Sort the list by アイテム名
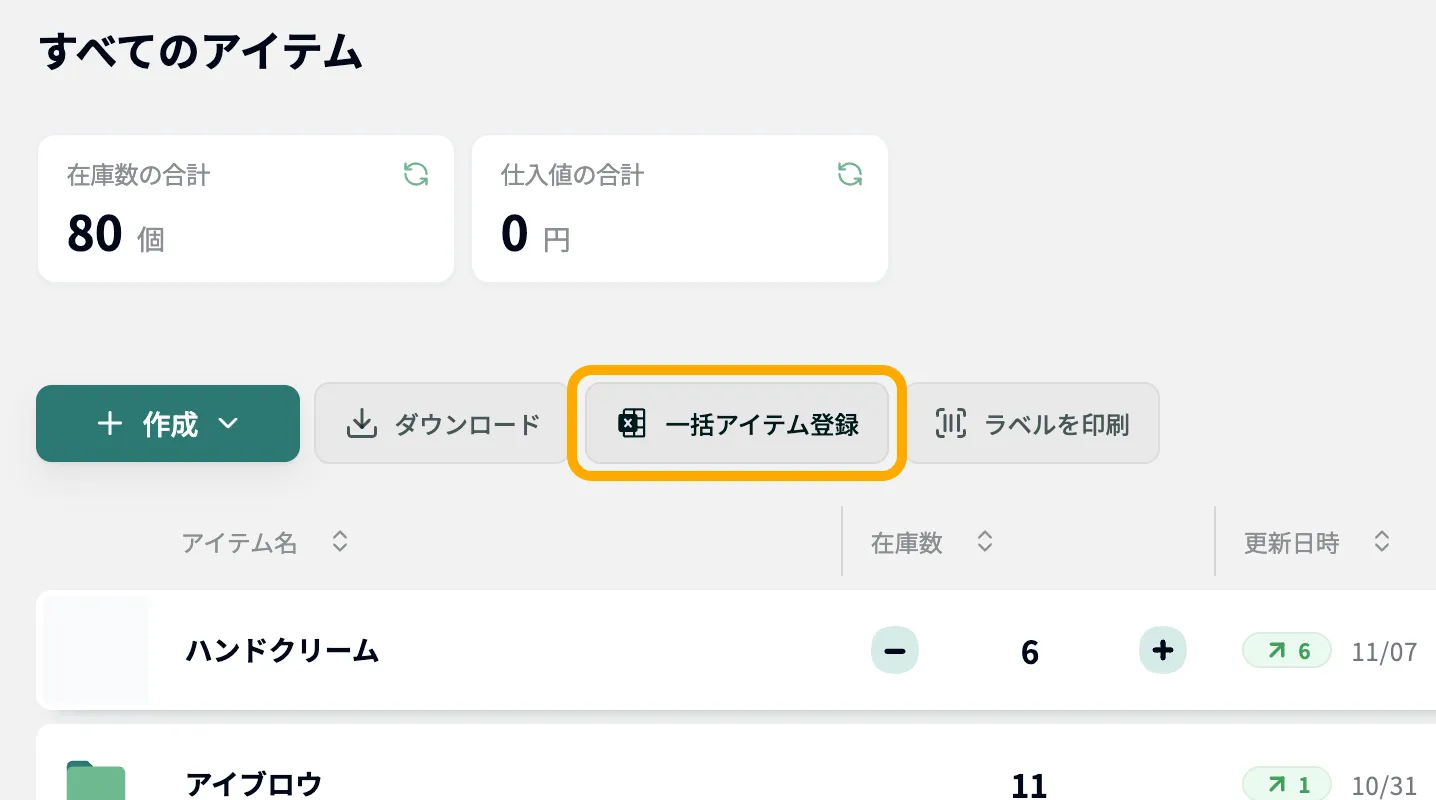The height and width of the screenshot is (800, 1436). [x=340, y=541]
